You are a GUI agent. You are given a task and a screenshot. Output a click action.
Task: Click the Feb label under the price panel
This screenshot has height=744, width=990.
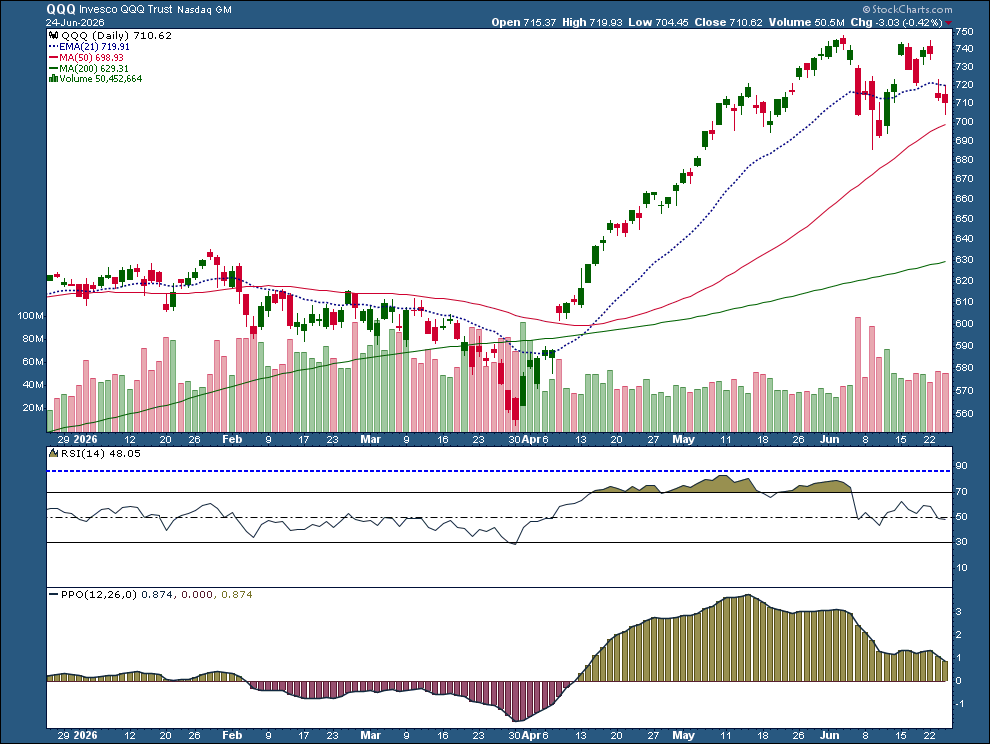point(232,439)
